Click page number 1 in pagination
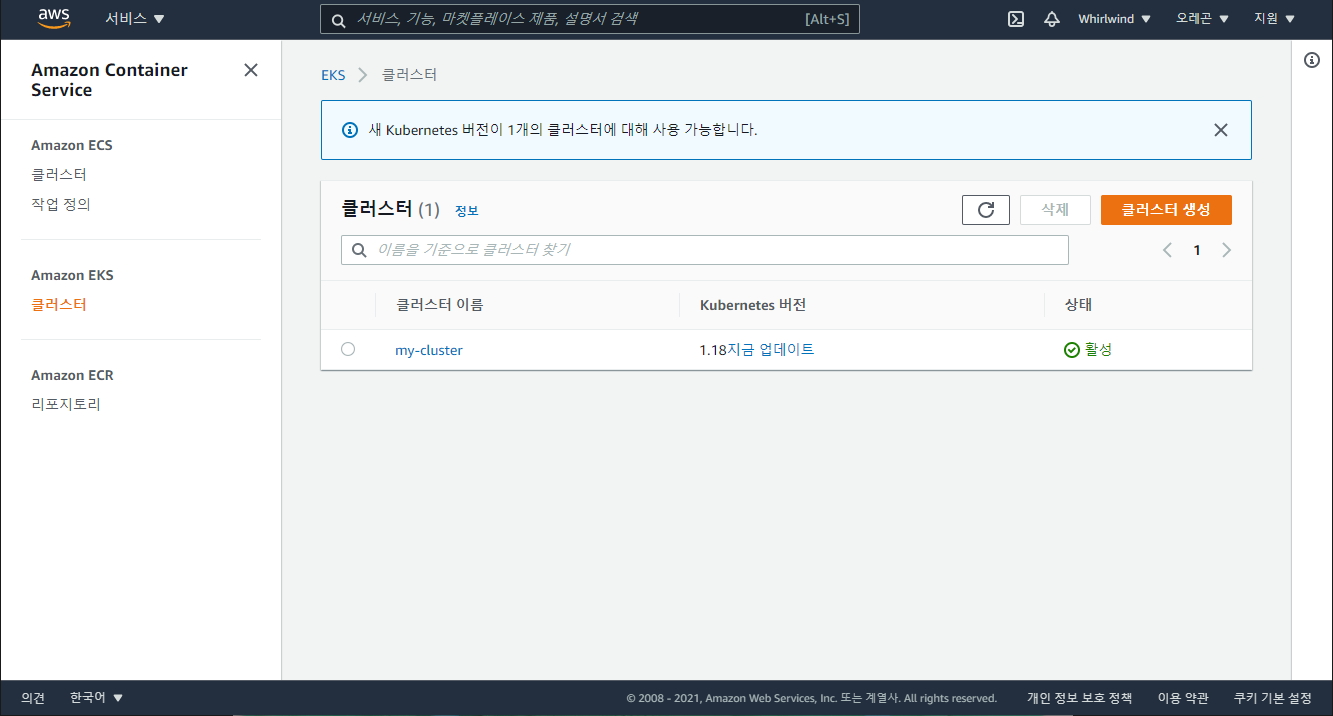The image size is (1333, 716). pos(1197,250)
